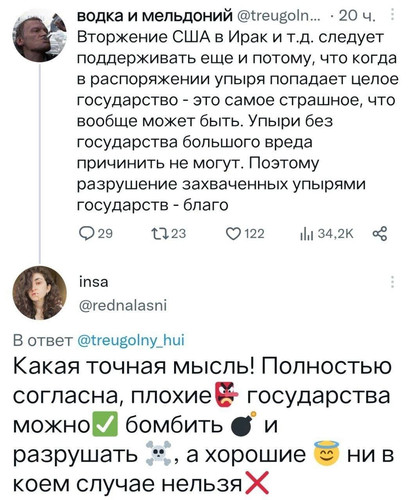Click the водка и мельдоний display name
This screenshot has height=500, width=413.
[155, 16]
